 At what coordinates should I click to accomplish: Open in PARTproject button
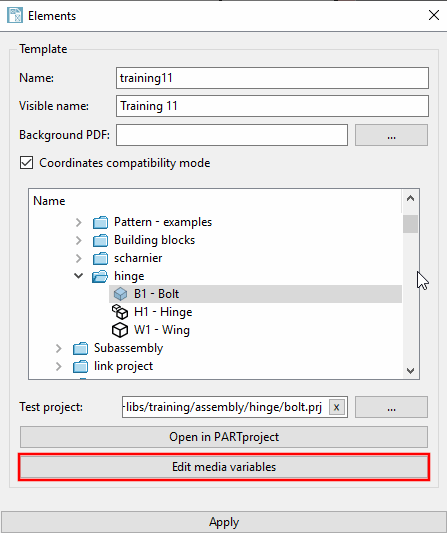pos(224,437)
